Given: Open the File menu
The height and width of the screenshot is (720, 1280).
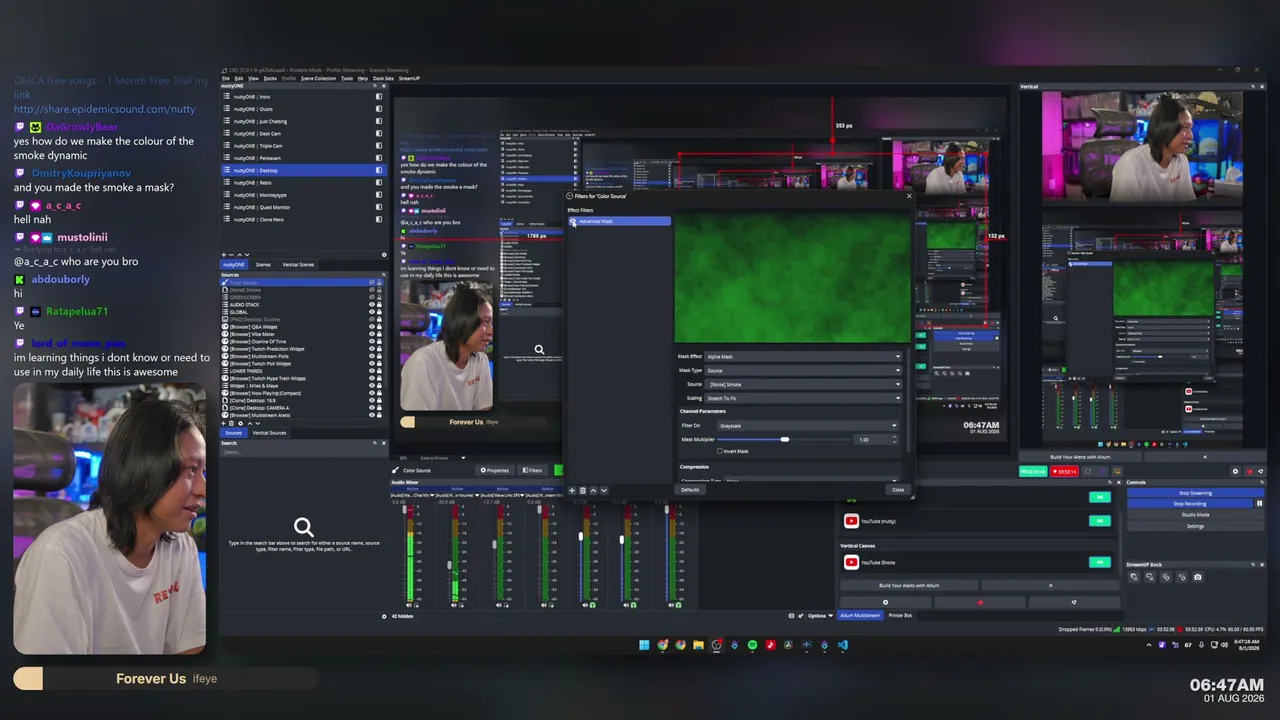Looking at the screenshot, I should [x=226, y=78].
